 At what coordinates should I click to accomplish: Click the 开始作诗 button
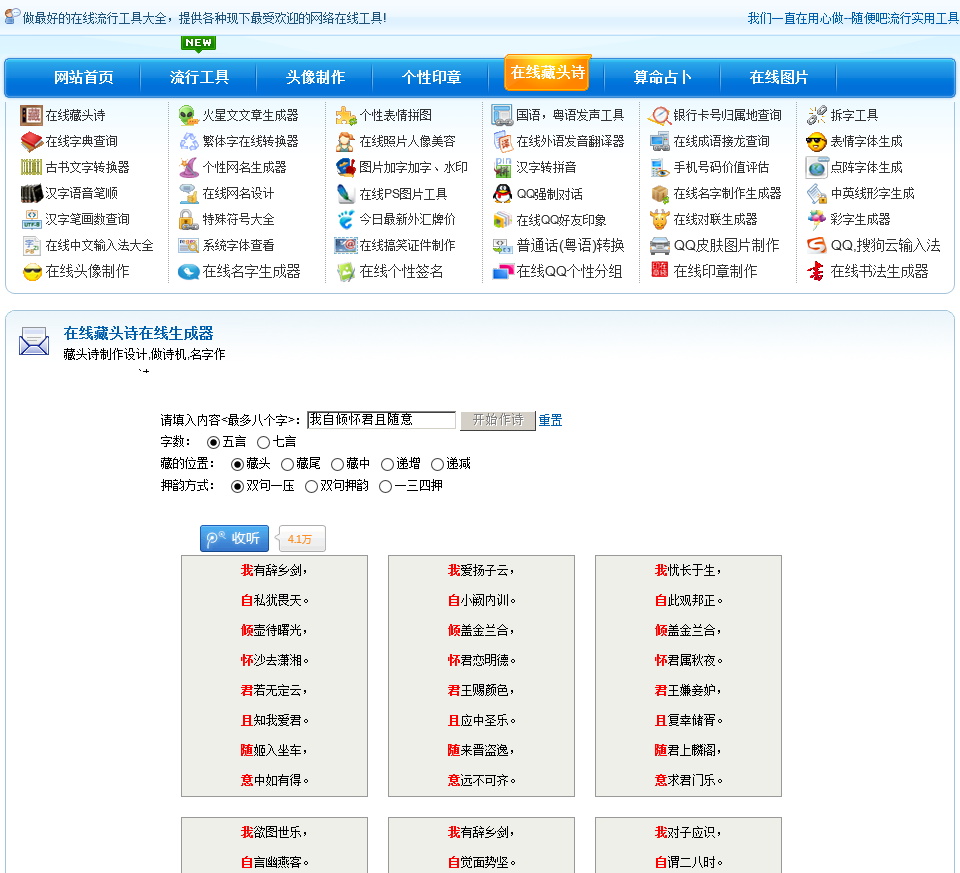tap(498, 420)
